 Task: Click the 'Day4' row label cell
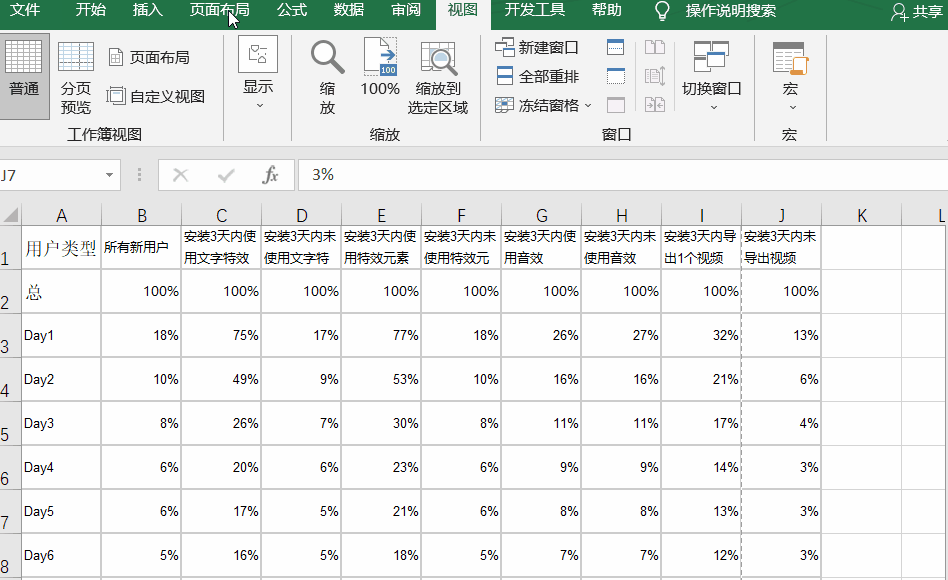tap(61, 467)
